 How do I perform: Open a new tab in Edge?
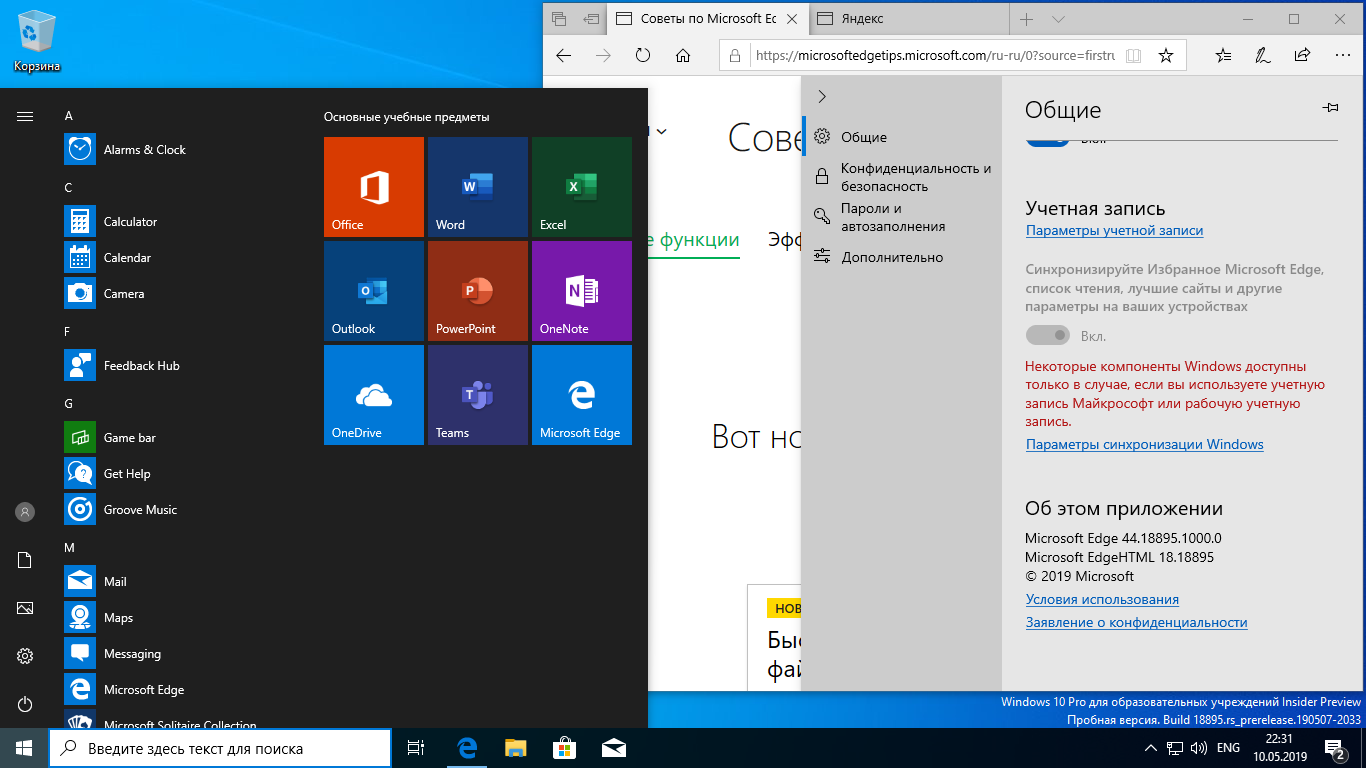[1027, 19]
